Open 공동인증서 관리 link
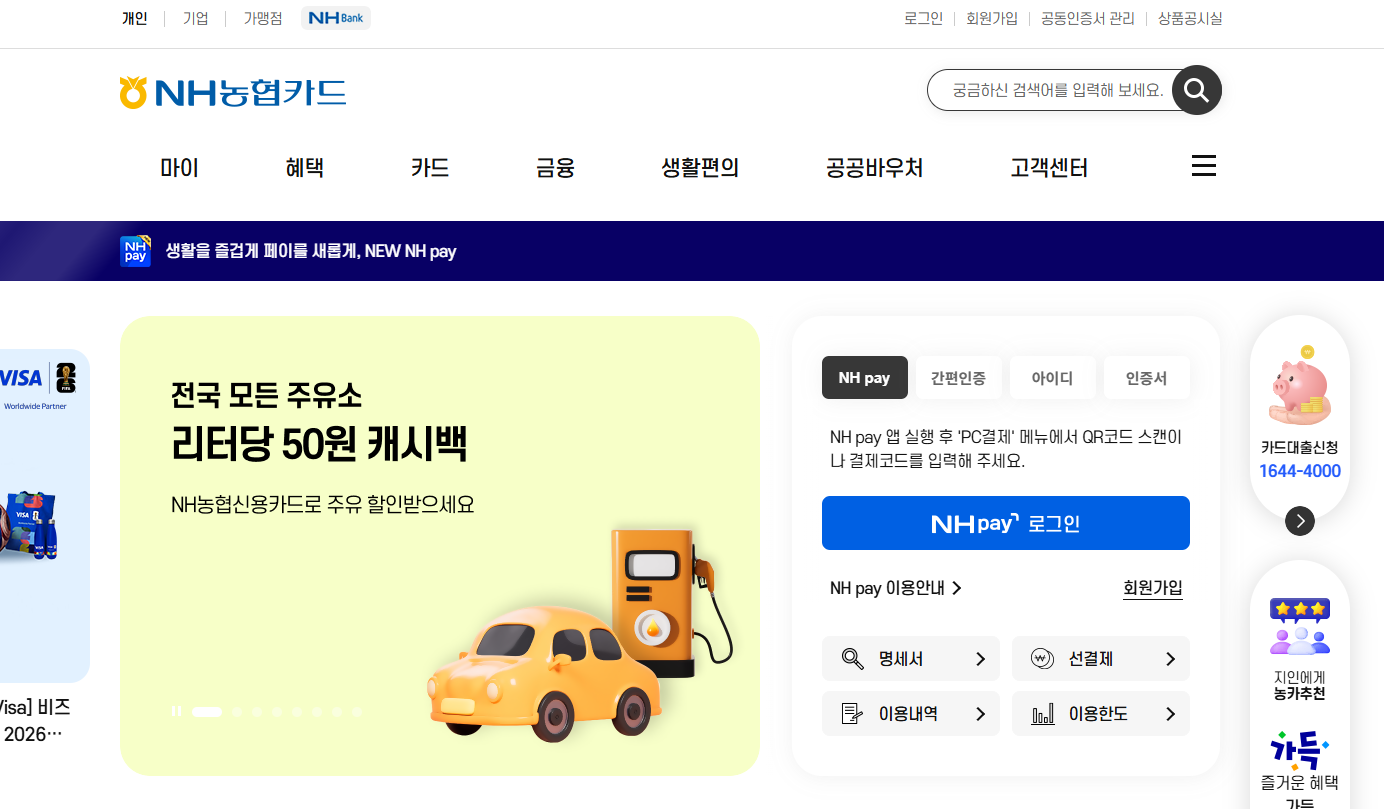The width and height of the screenshot is (1384, 809). click(x=1088, y=18)
